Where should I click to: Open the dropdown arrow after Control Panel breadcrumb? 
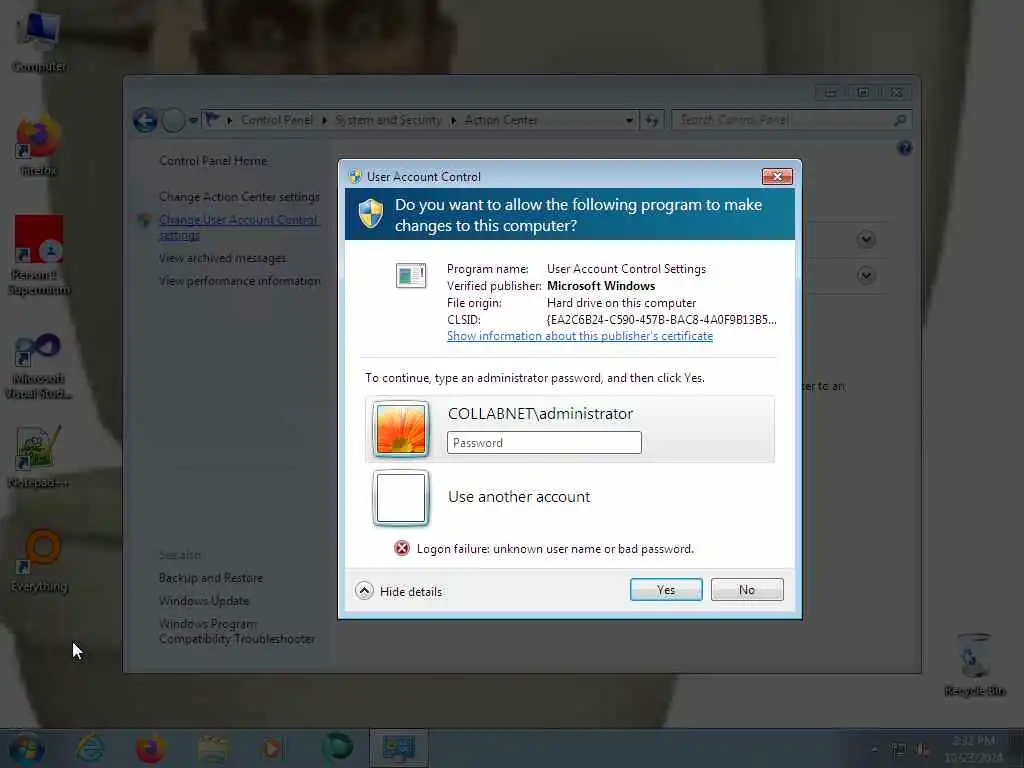point(324,120)
